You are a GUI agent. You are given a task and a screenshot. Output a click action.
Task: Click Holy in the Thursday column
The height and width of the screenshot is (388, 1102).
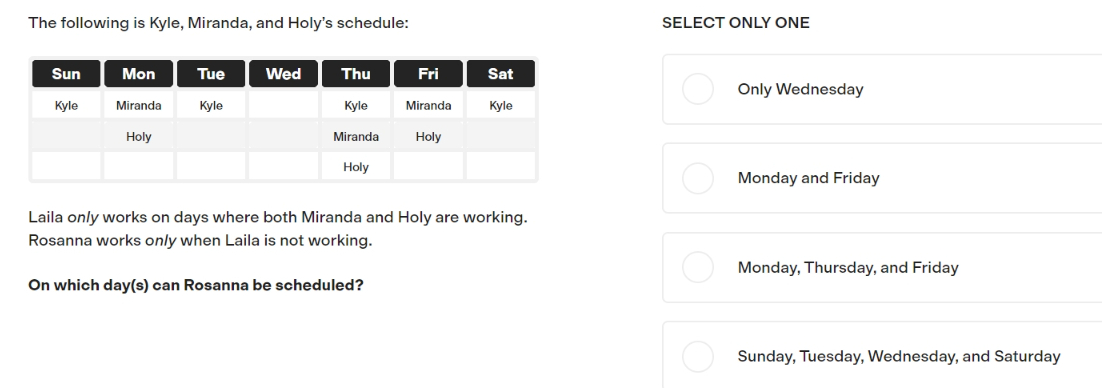click(x=356, y=167)
